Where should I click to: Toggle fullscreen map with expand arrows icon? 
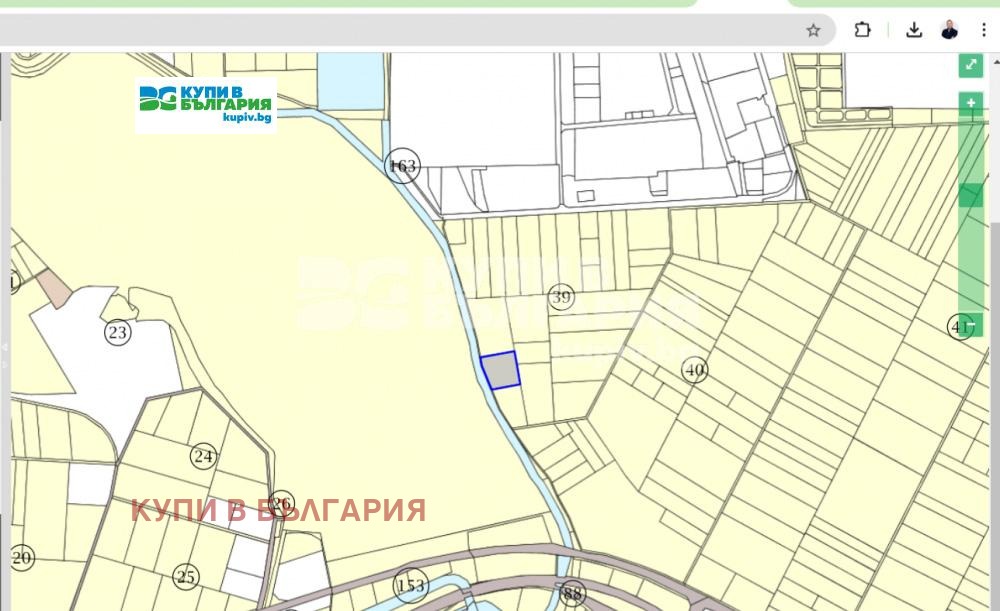pyautogui.click(x=970, y=66)
